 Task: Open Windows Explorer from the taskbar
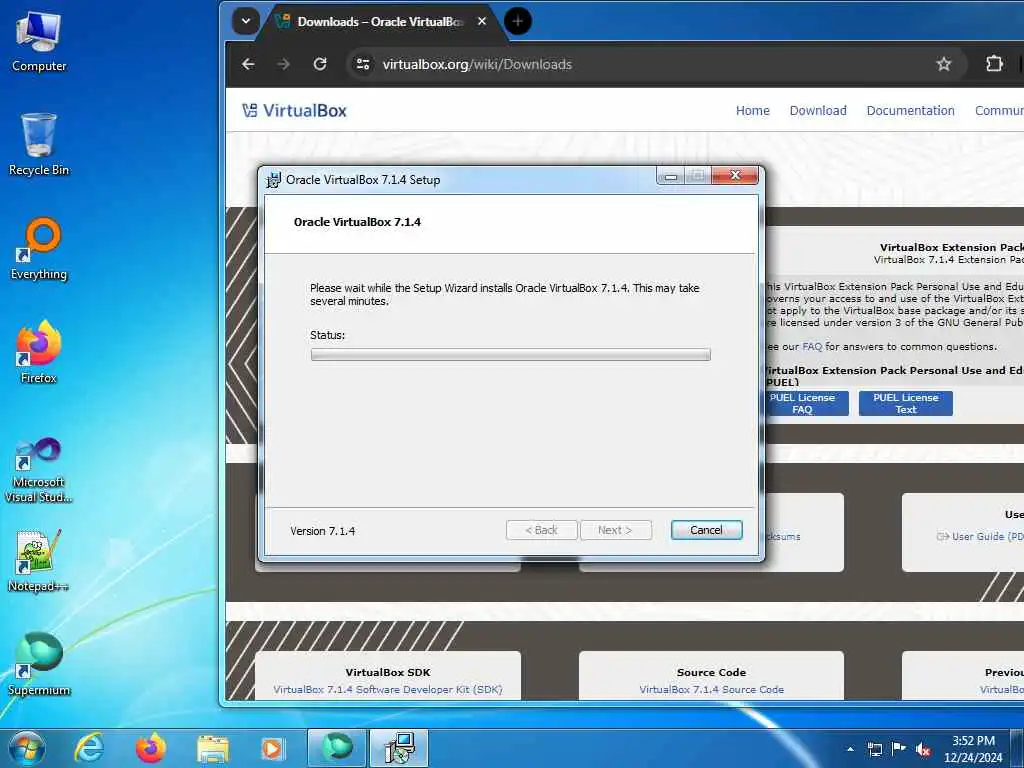click(213, 748)
